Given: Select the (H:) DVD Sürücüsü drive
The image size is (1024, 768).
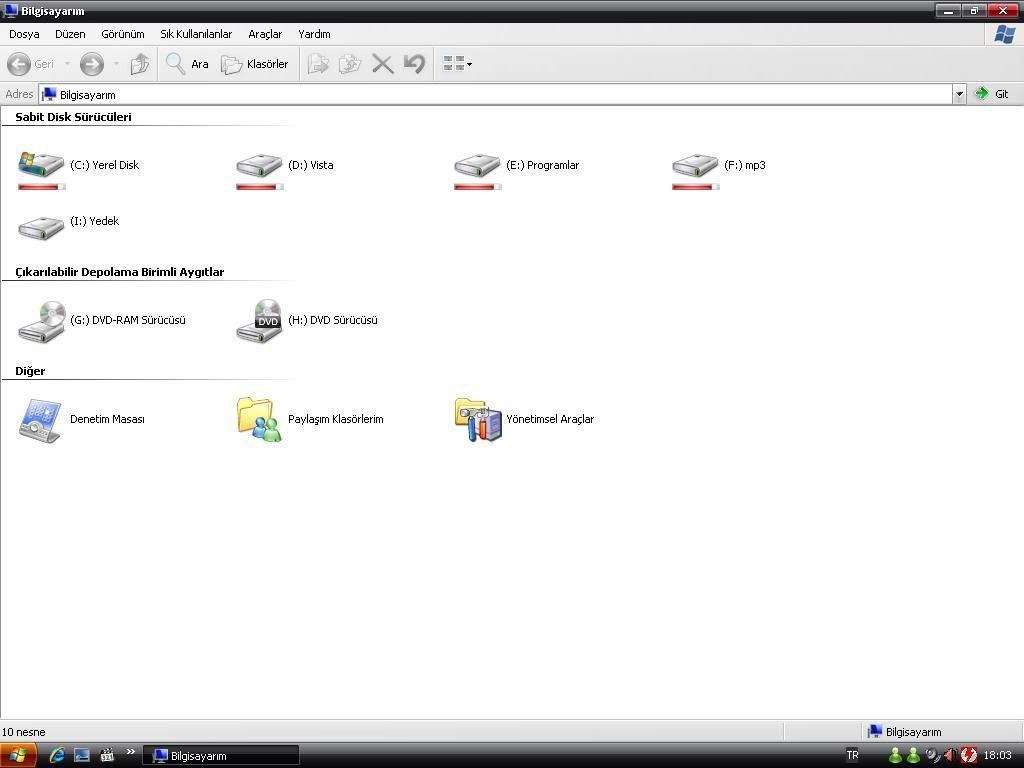Looking at the screenshot, I should [307, 320].
